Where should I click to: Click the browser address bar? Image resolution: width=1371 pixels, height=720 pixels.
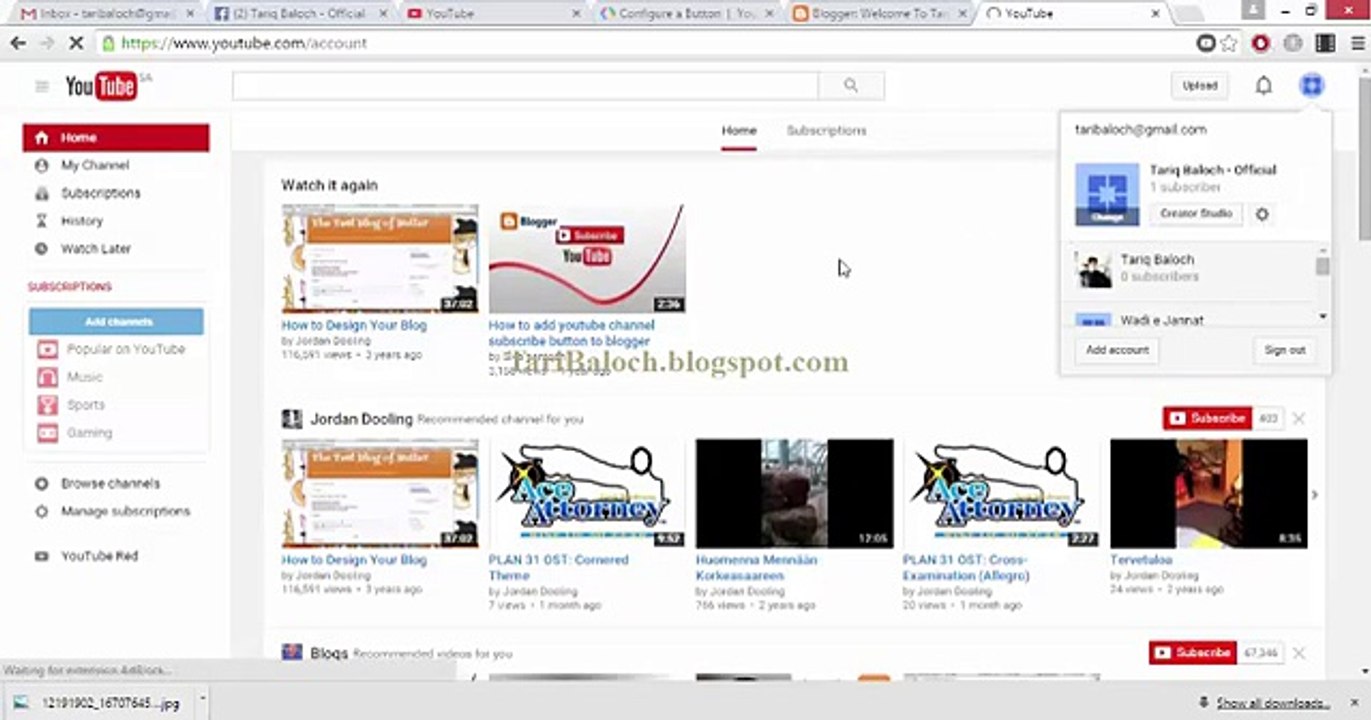[x=650, y=43]
